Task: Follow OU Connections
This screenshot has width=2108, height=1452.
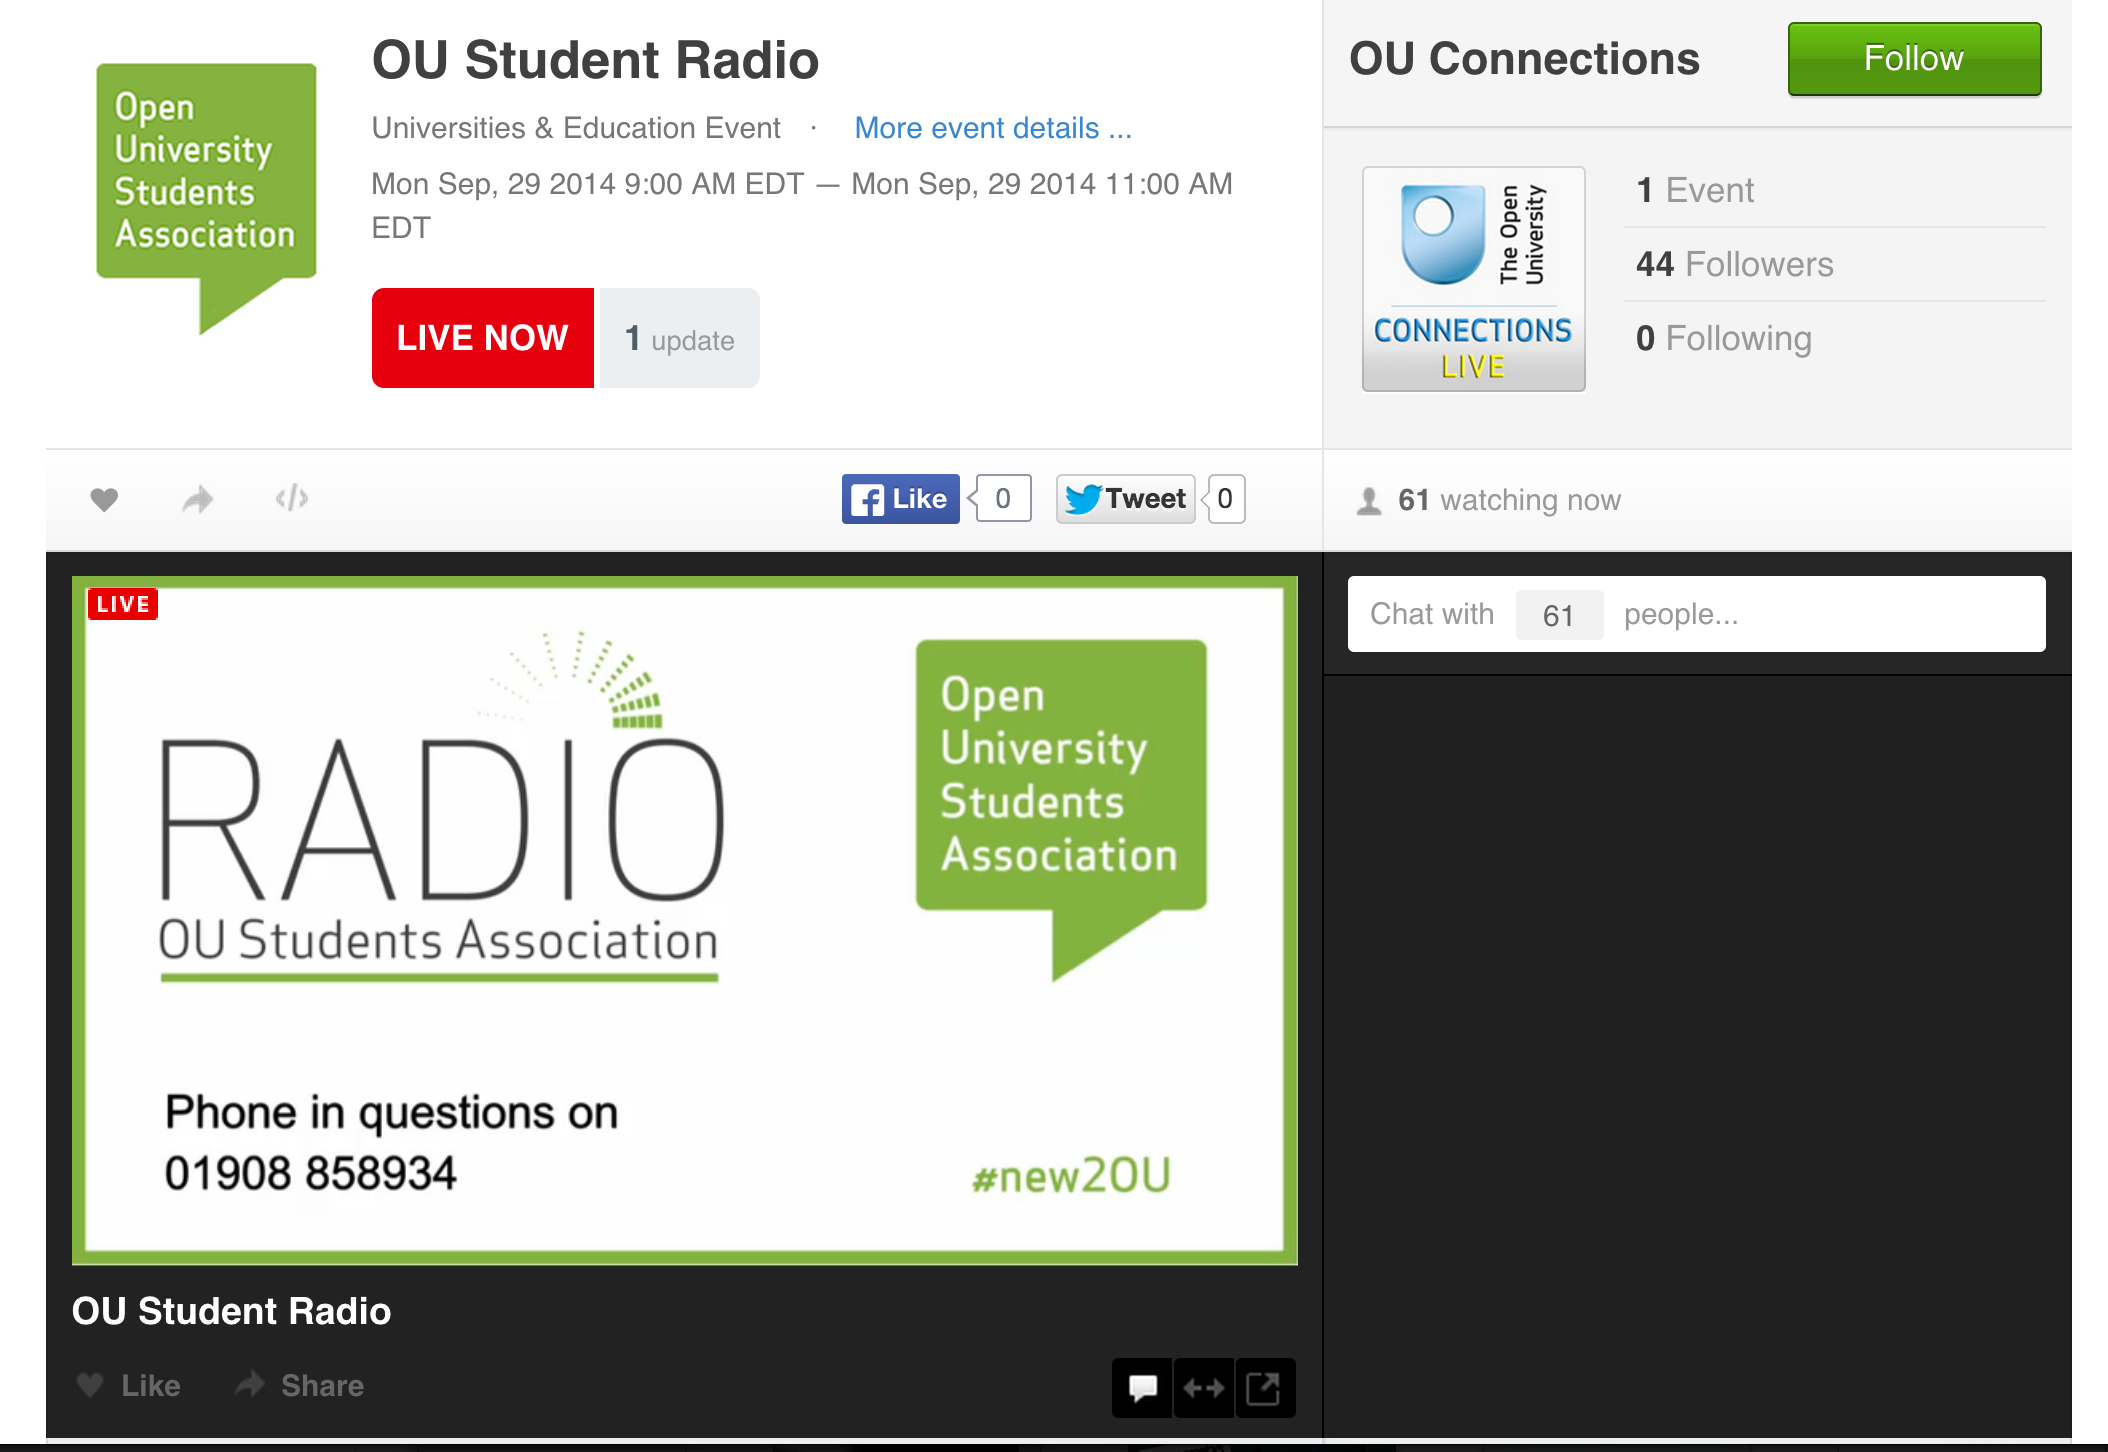Action: coord(1913,59)
